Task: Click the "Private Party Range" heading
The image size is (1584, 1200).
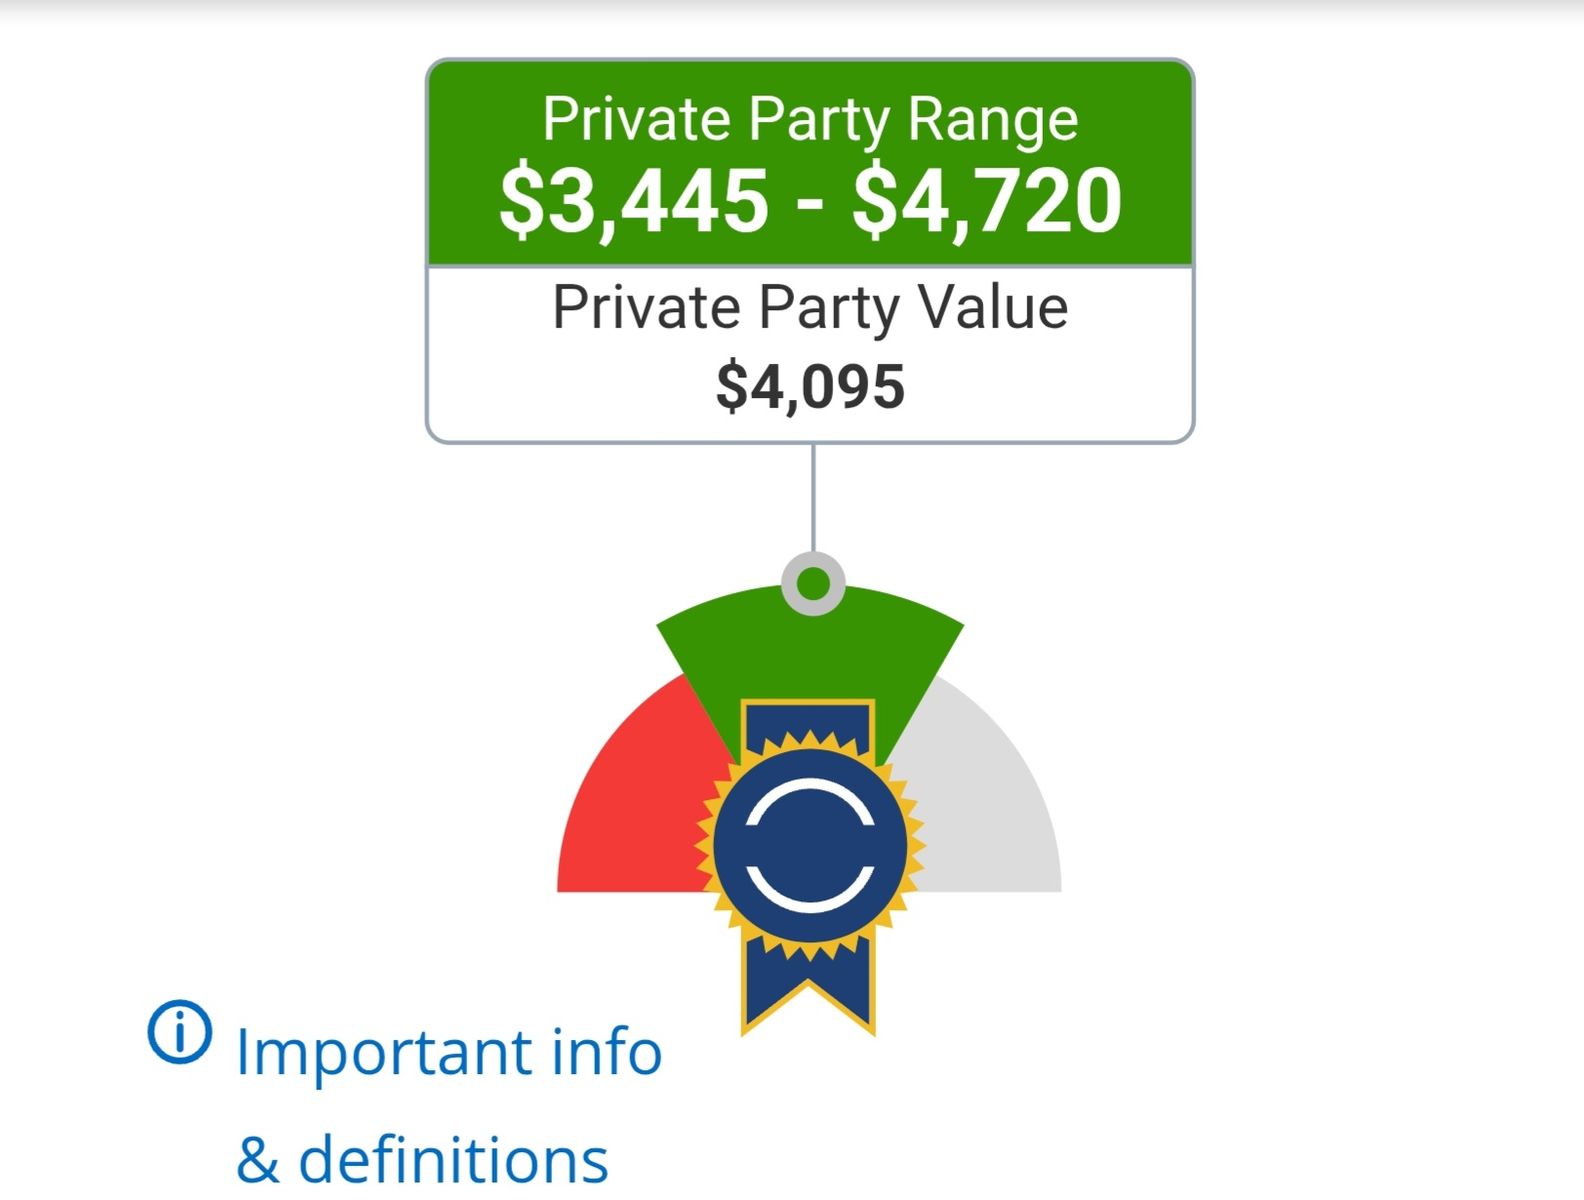Action: click(810, 119)
